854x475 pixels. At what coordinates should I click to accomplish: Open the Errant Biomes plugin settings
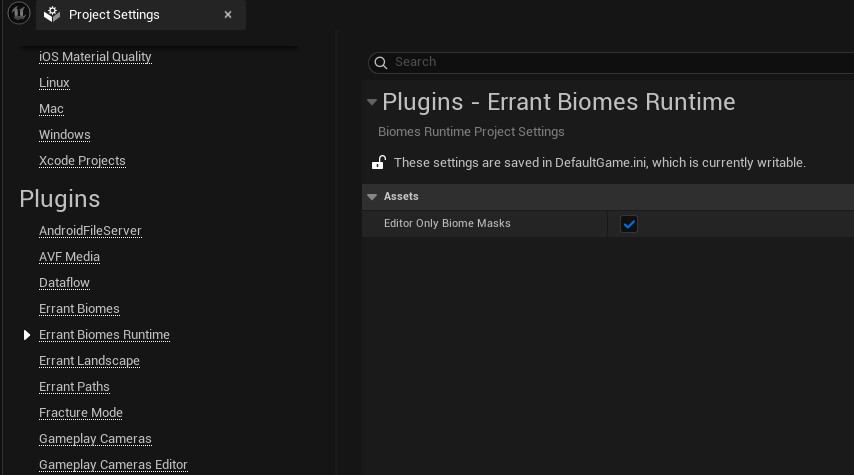(79, 309)
